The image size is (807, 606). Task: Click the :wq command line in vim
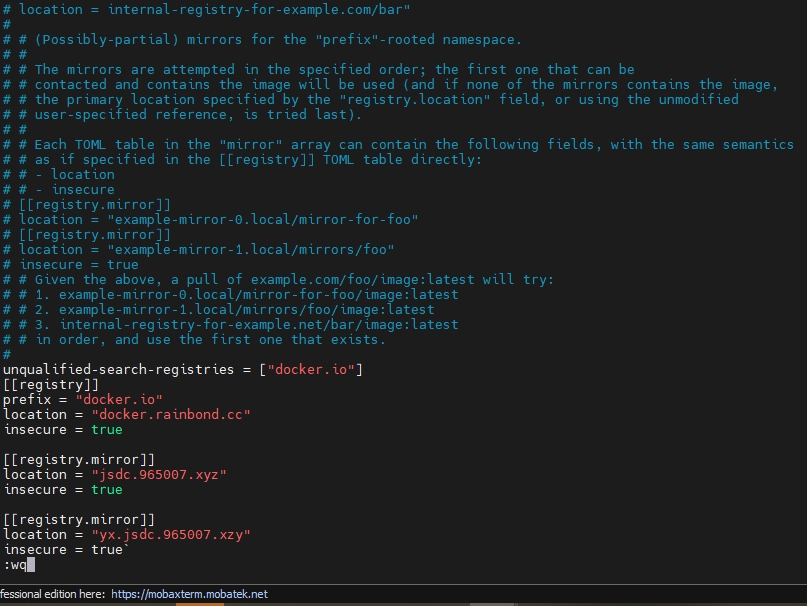15,565
